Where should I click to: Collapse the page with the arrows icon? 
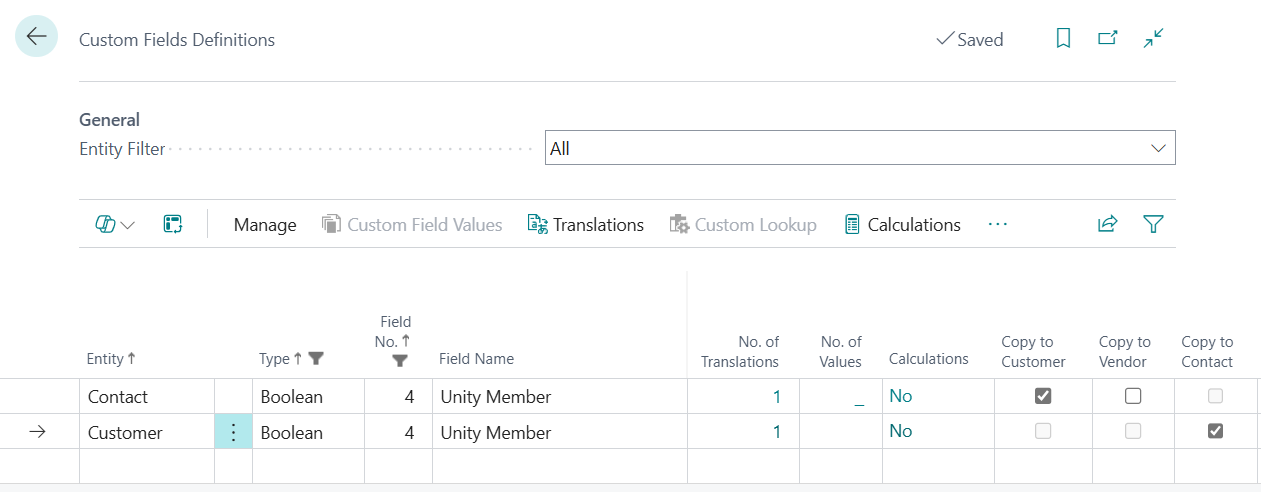click(1153, 39)
